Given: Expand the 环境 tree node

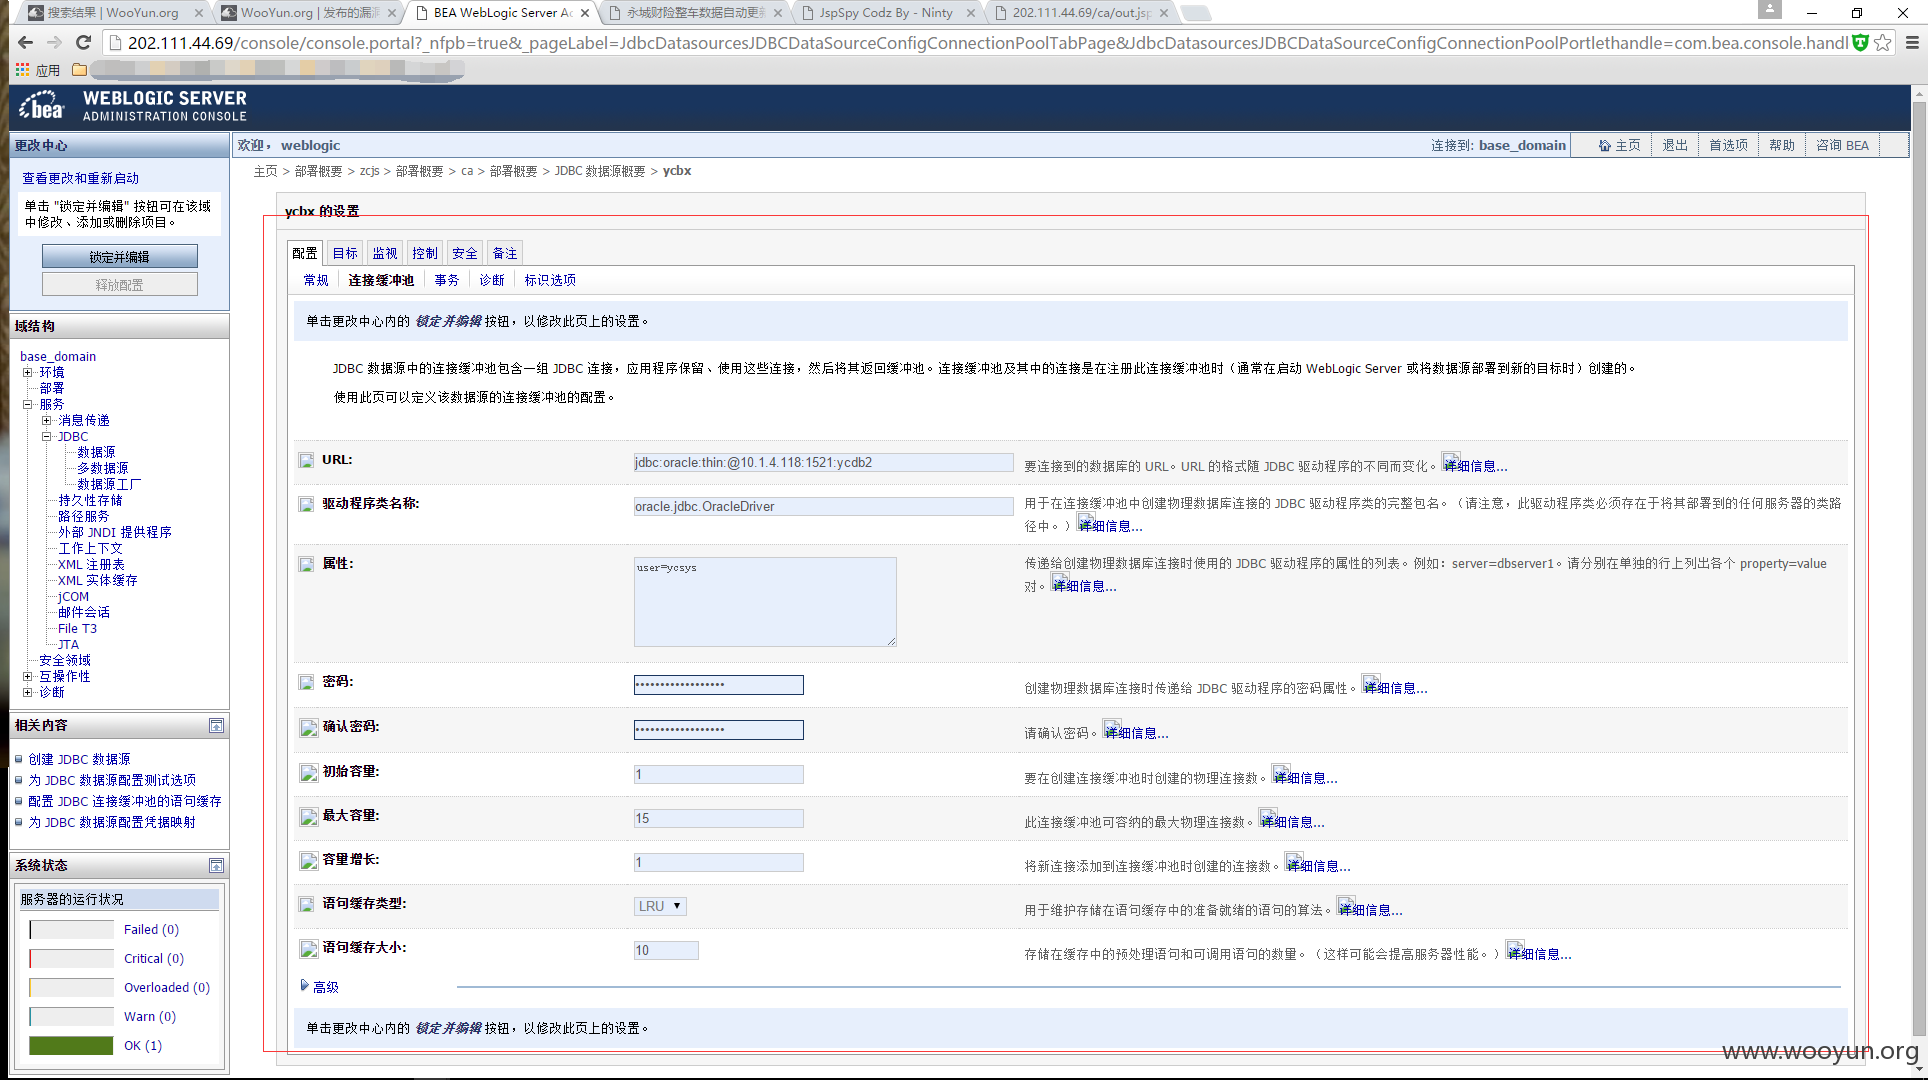Looking at the screenshot, I should 28,372.
